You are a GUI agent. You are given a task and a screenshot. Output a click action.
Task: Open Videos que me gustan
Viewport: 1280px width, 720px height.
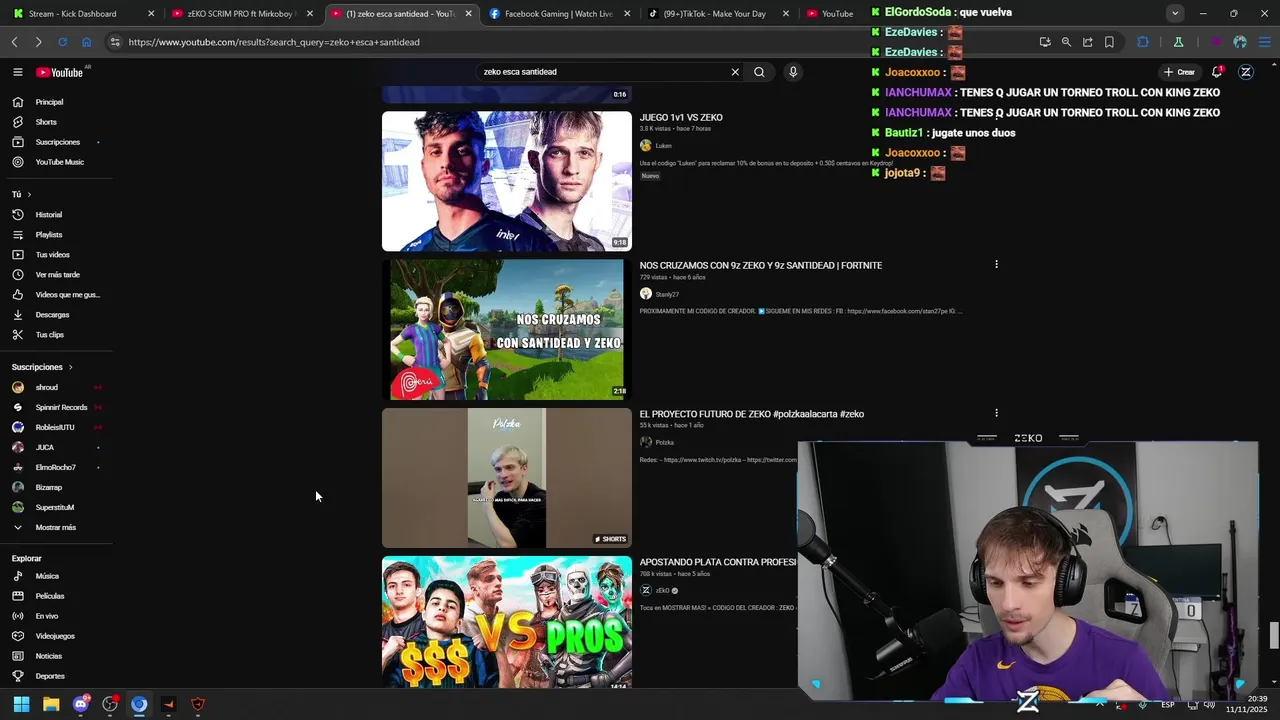(56, 295)
